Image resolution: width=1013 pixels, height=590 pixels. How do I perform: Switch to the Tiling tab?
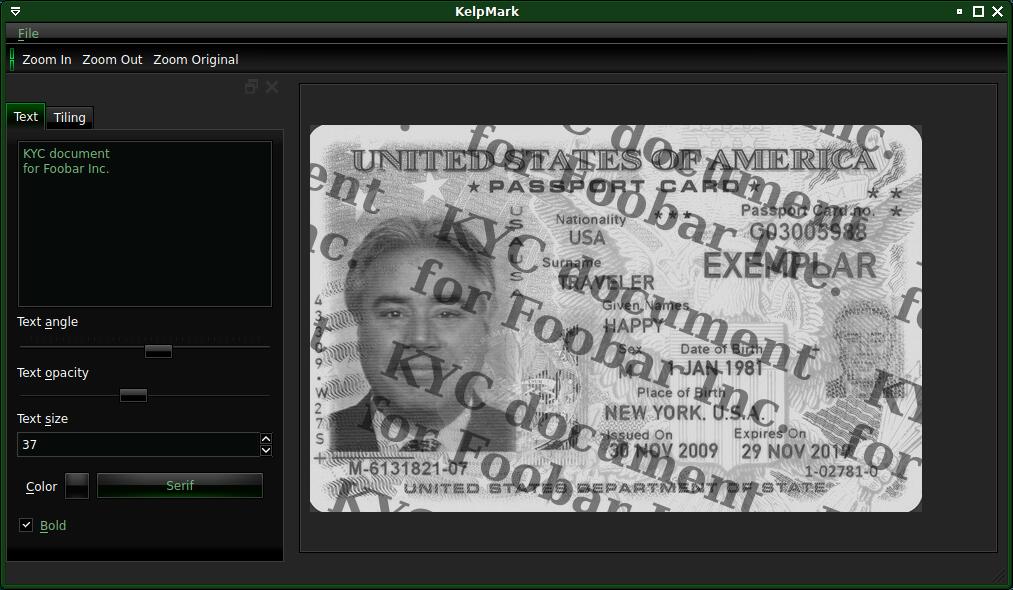(x=69, y=118)
